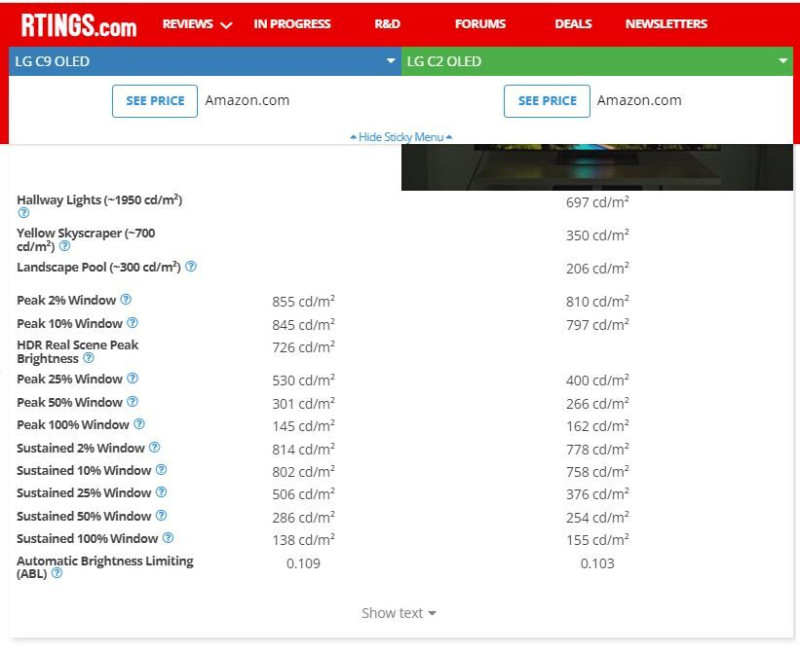
Task: Open help icon for Sustained 25% Window
Action: tap(161, 492)
